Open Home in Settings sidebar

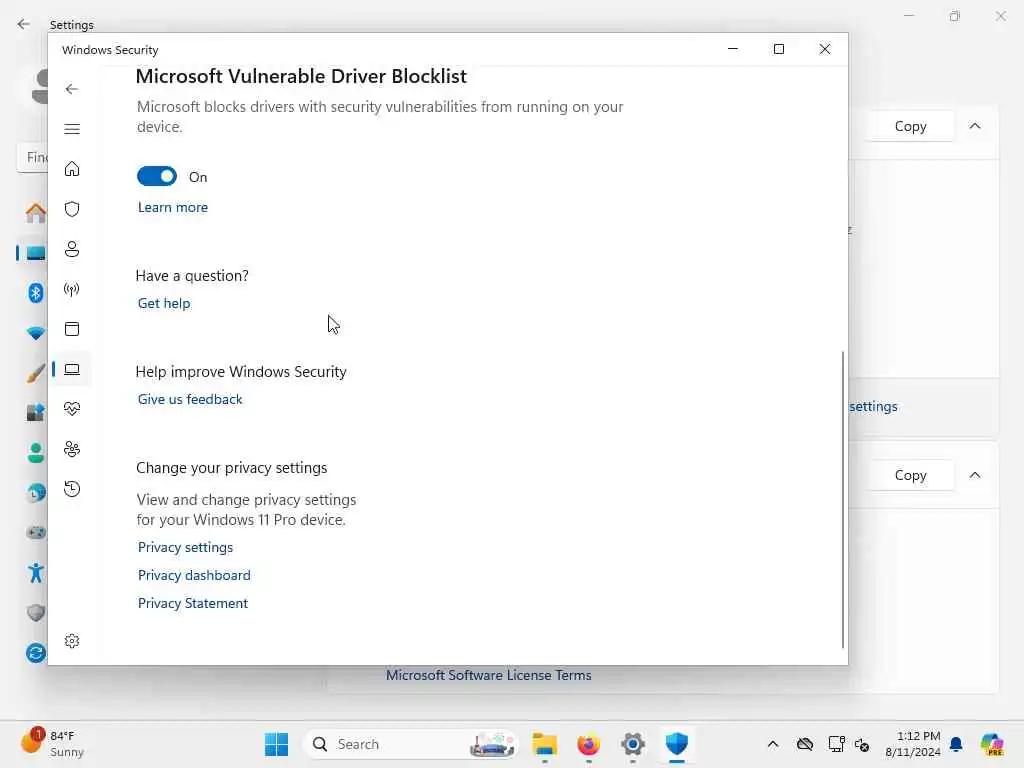tap(35, 213)
